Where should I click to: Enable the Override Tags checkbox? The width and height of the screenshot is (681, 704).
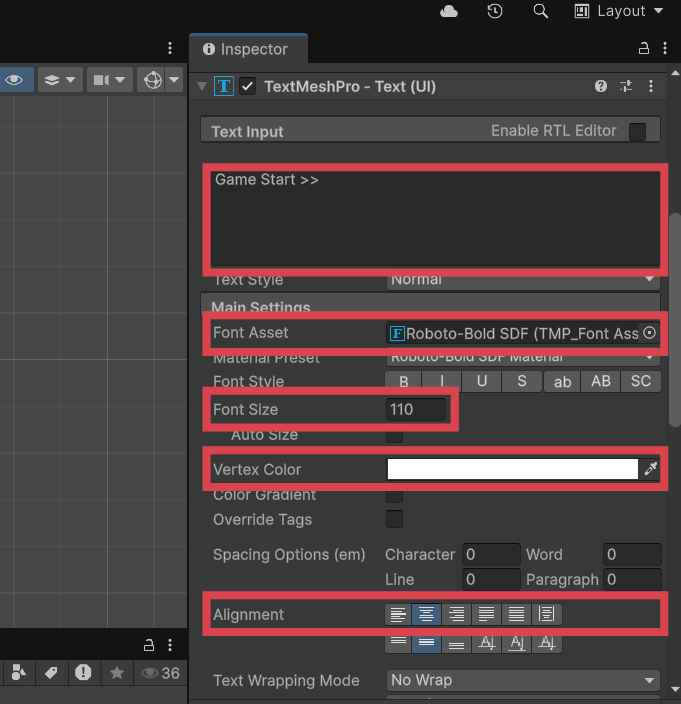(x=395, y=519)
